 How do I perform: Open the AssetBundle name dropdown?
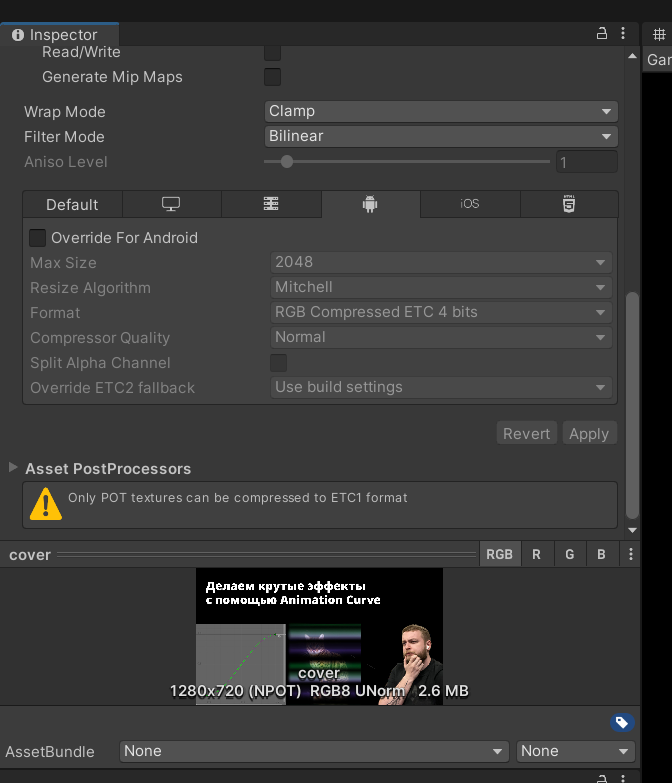point(314,751)
